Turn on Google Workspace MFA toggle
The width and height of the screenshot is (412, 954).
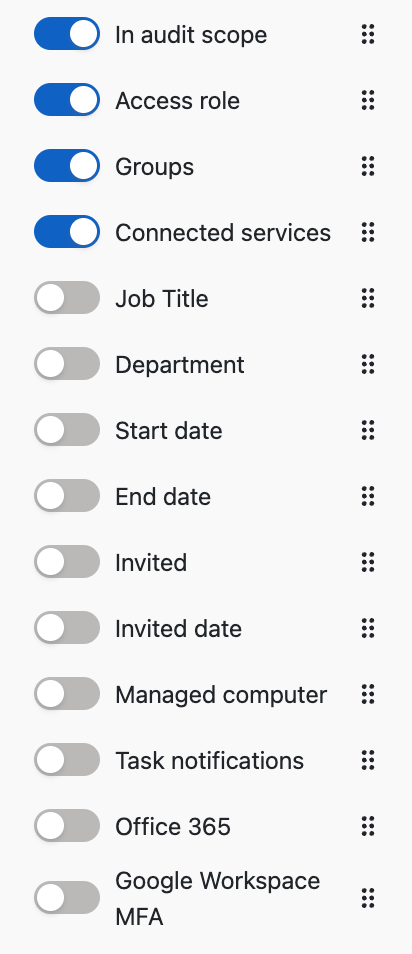pos(67,897)
